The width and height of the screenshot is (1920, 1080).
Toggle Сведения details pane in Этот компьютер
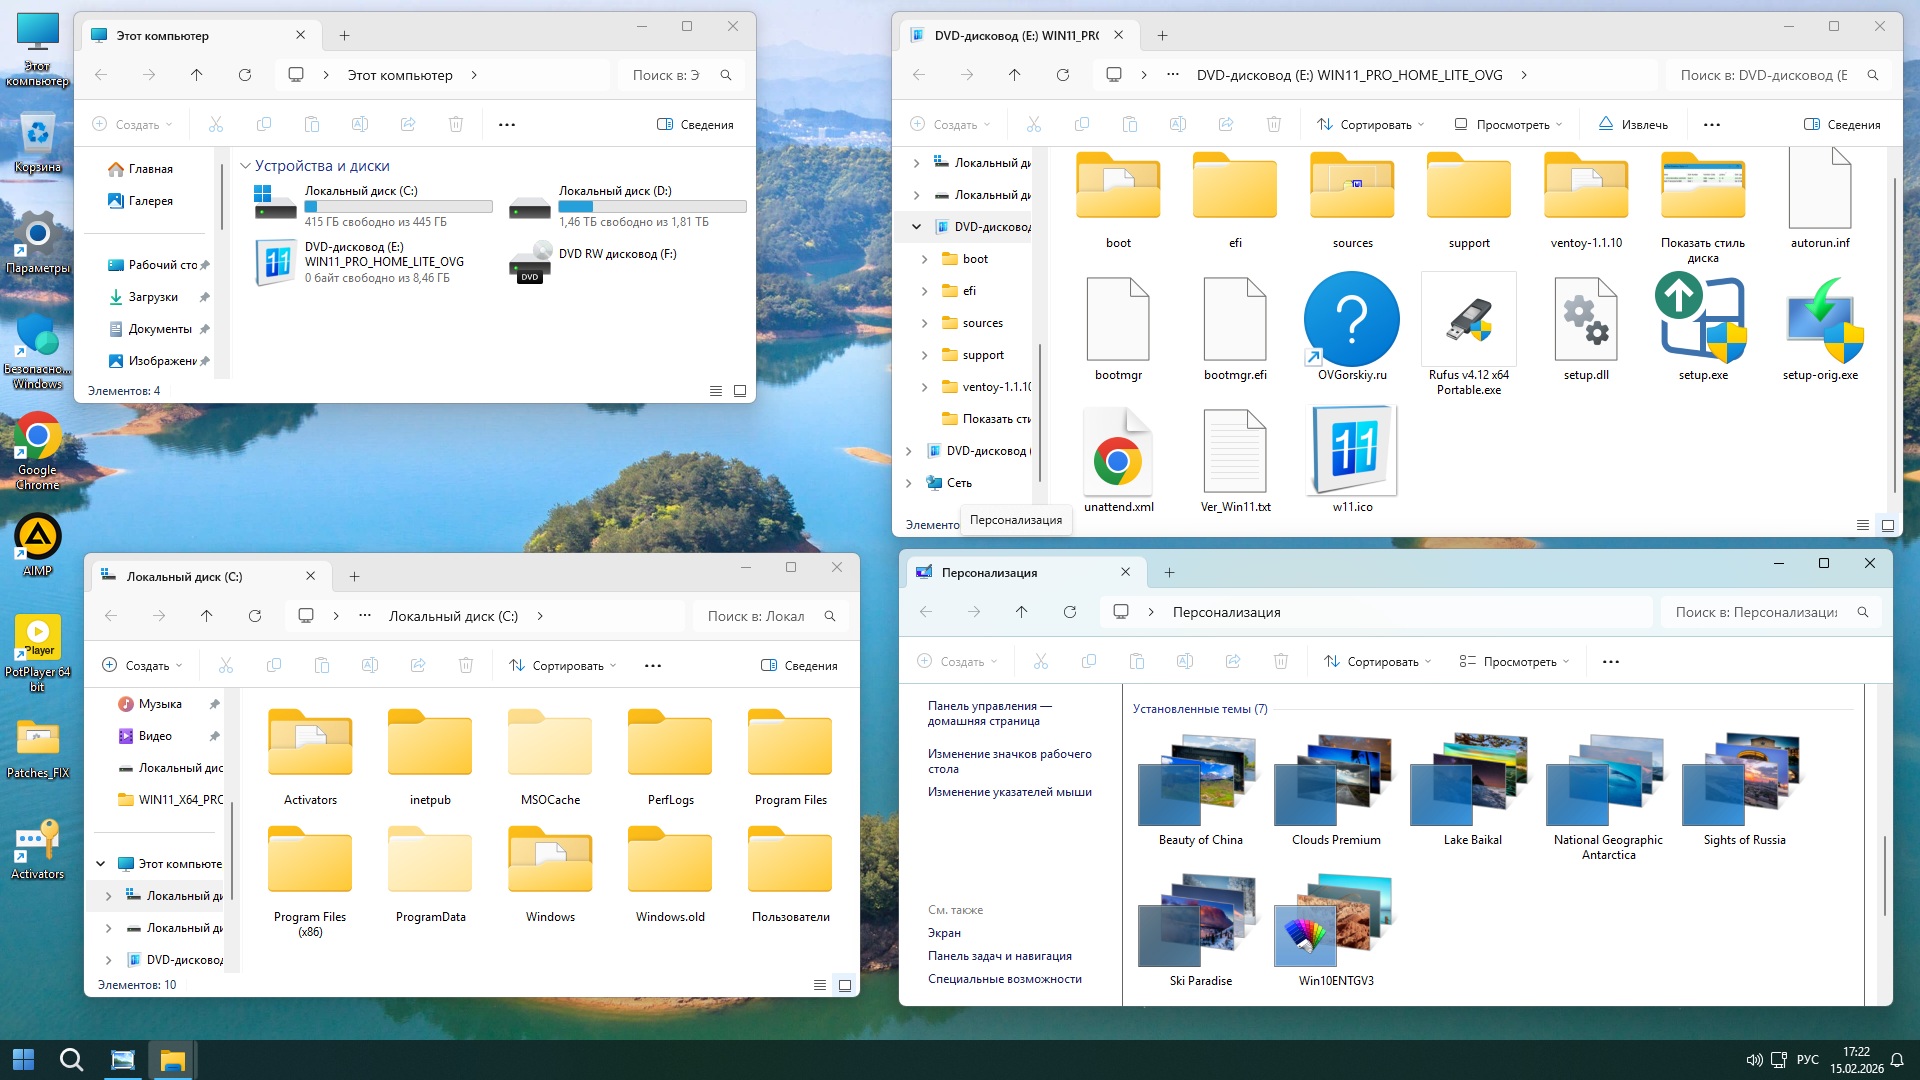[695, 125]
